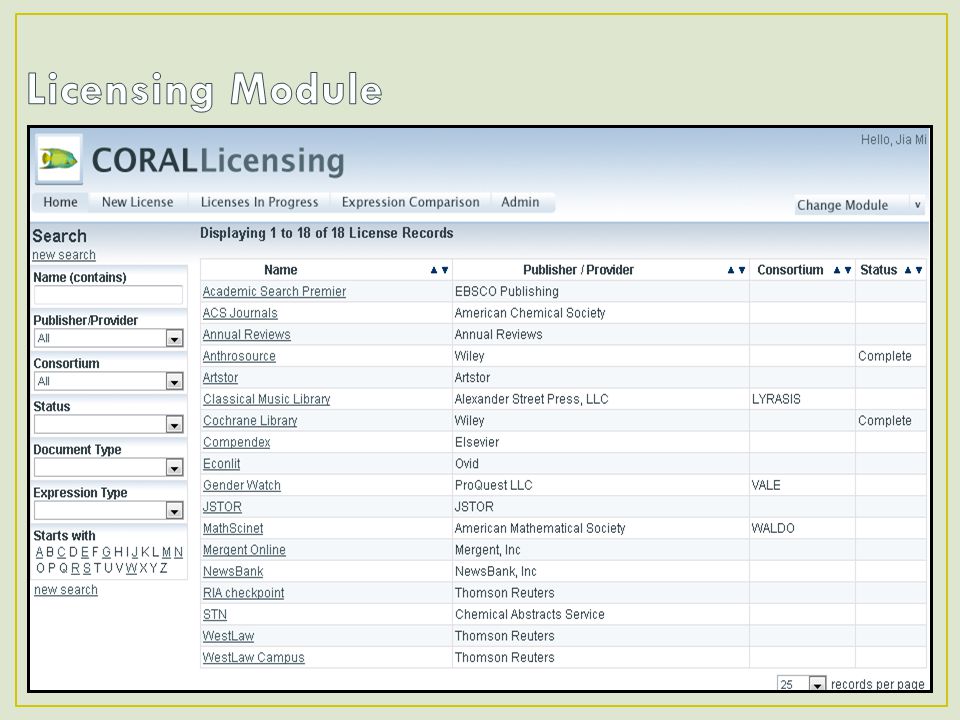The width and height of the screenshot is (960, 720).
Task: Click the top new search link
Action: [x=64, y=255]
